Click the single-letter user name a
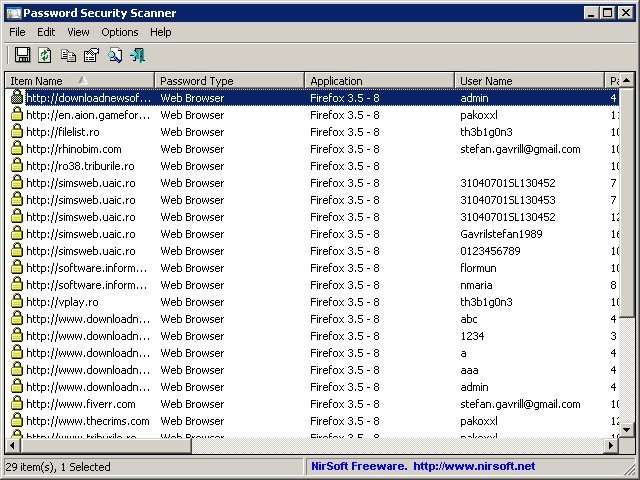The height and width of the screenshot is (480, 640). tap(463, 353)
